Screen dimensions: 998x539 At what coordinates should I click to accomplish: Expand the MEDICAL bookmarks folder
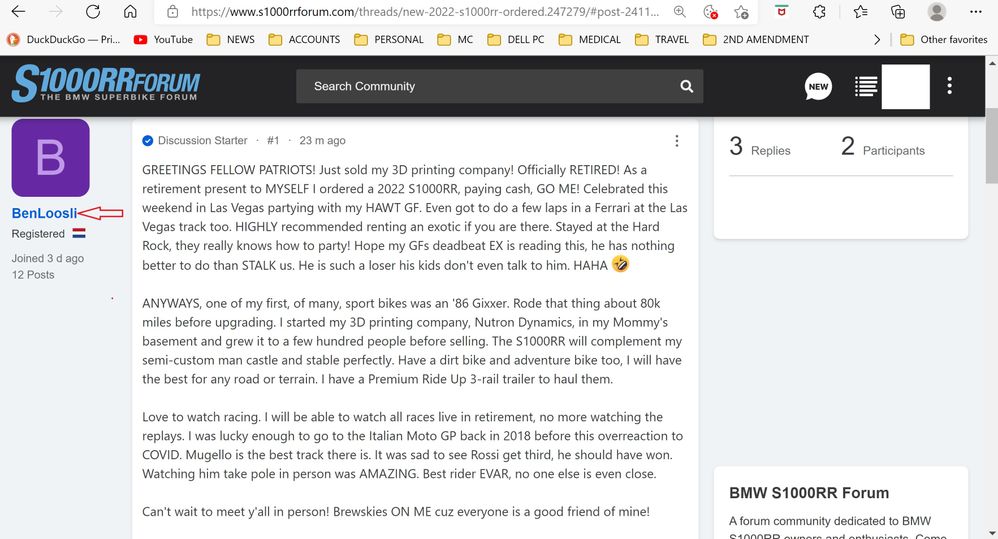point(589,39)
